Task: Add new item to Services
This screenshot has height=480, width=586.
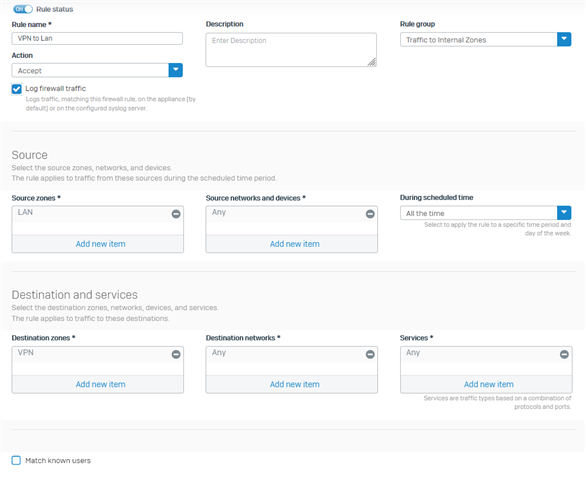Action: click(x=488, y=384)
